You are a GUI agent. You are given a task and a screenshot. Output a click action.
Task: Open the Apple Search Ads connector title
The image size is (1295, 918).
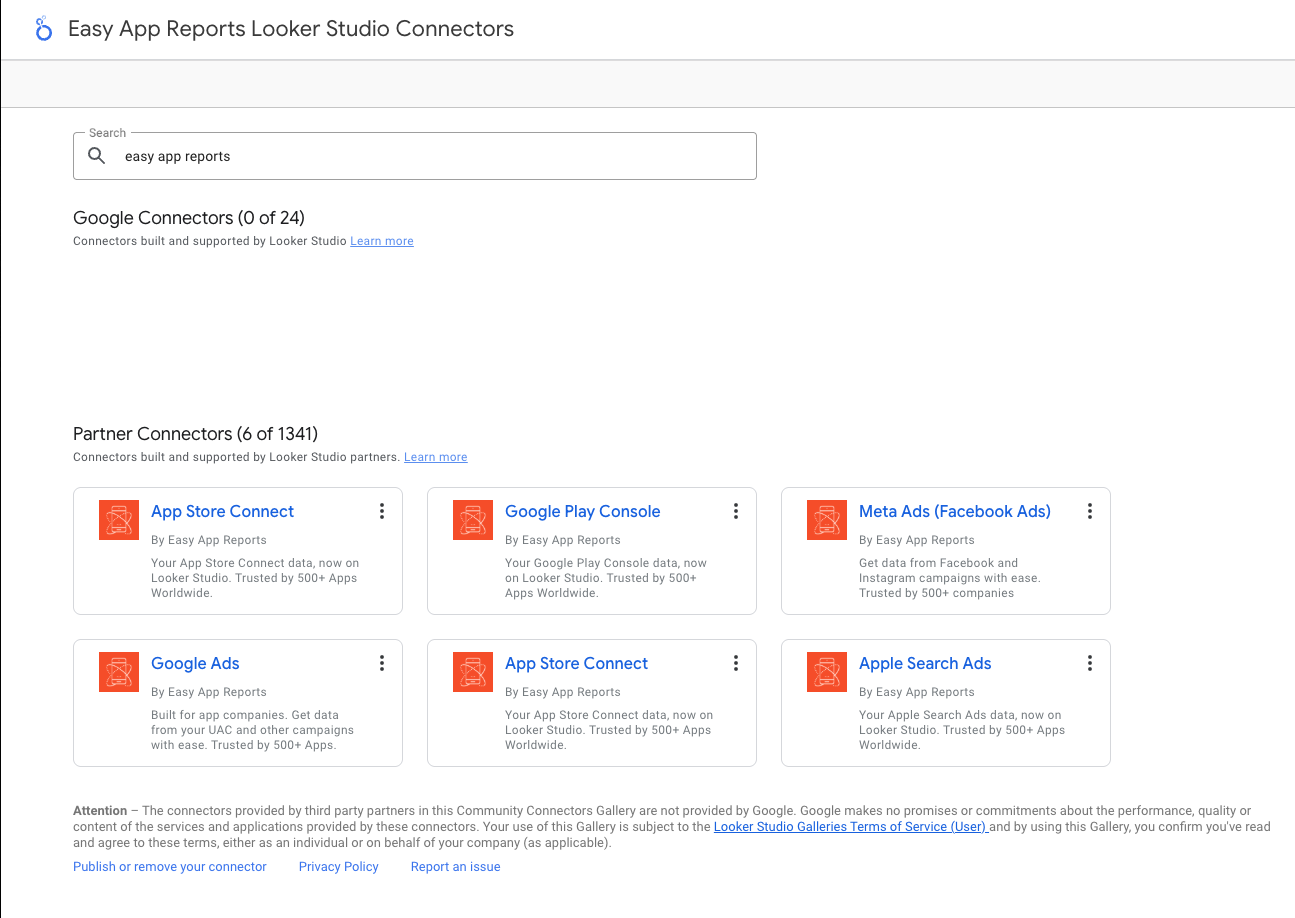click(x=925, y=663)
